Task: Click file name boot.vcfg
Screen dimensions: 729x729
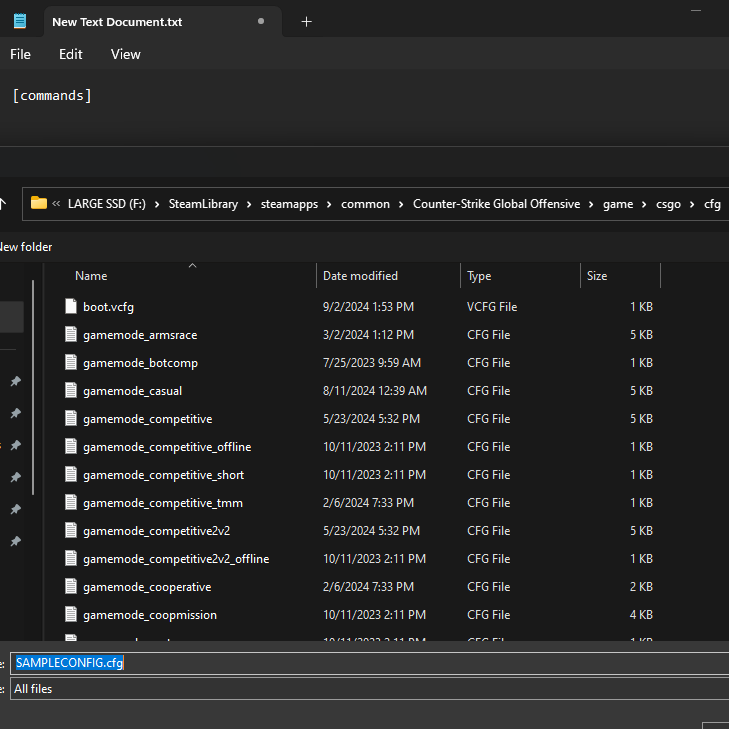Action: tap(108, 307)
